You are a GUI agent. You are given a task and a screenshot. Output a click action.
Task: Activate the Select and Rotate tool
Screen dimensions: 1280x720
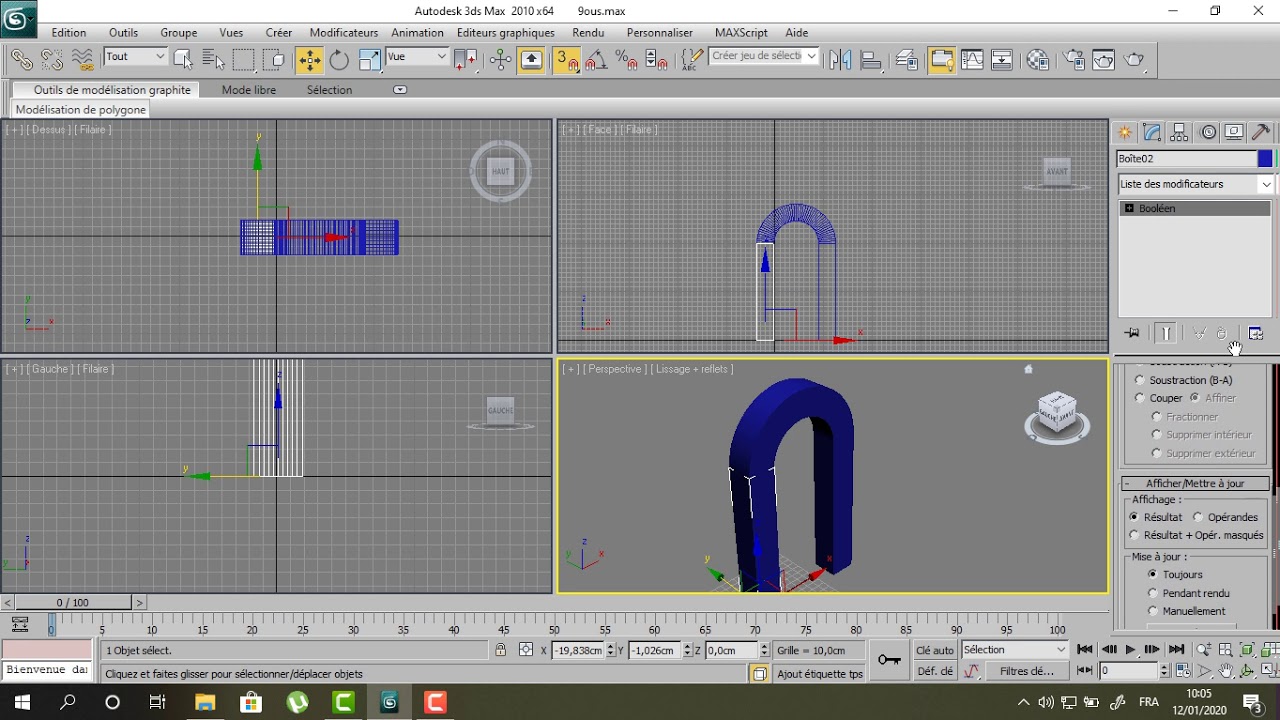[x=339, y=60]
